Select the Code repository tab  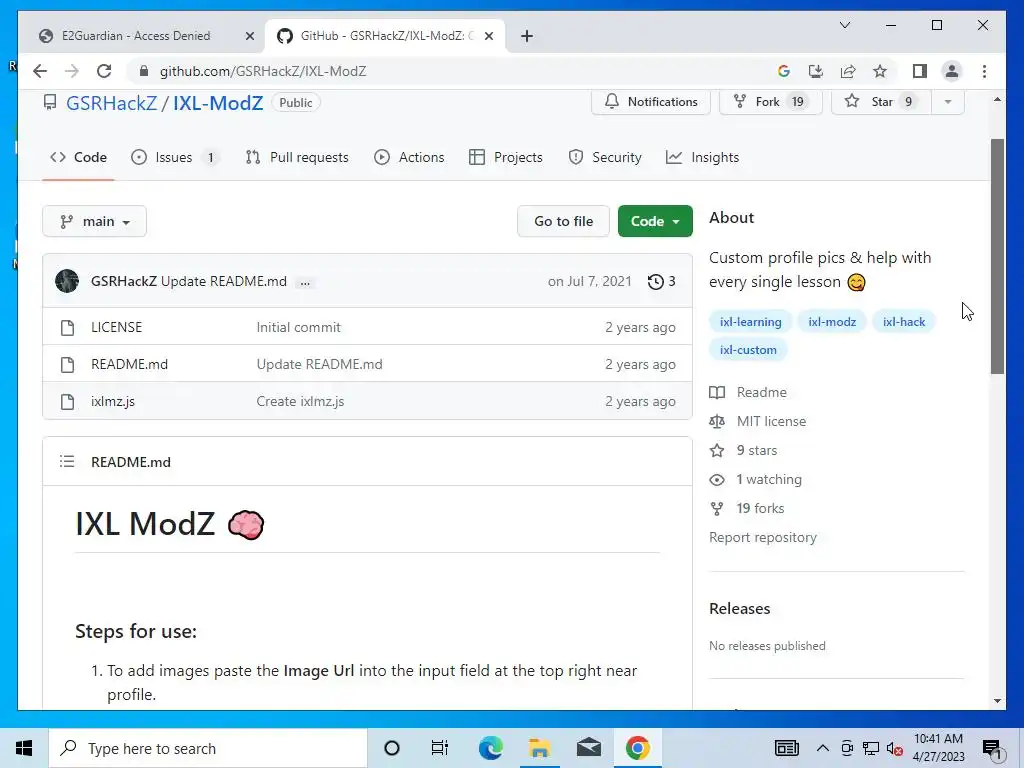pos(78,157)
